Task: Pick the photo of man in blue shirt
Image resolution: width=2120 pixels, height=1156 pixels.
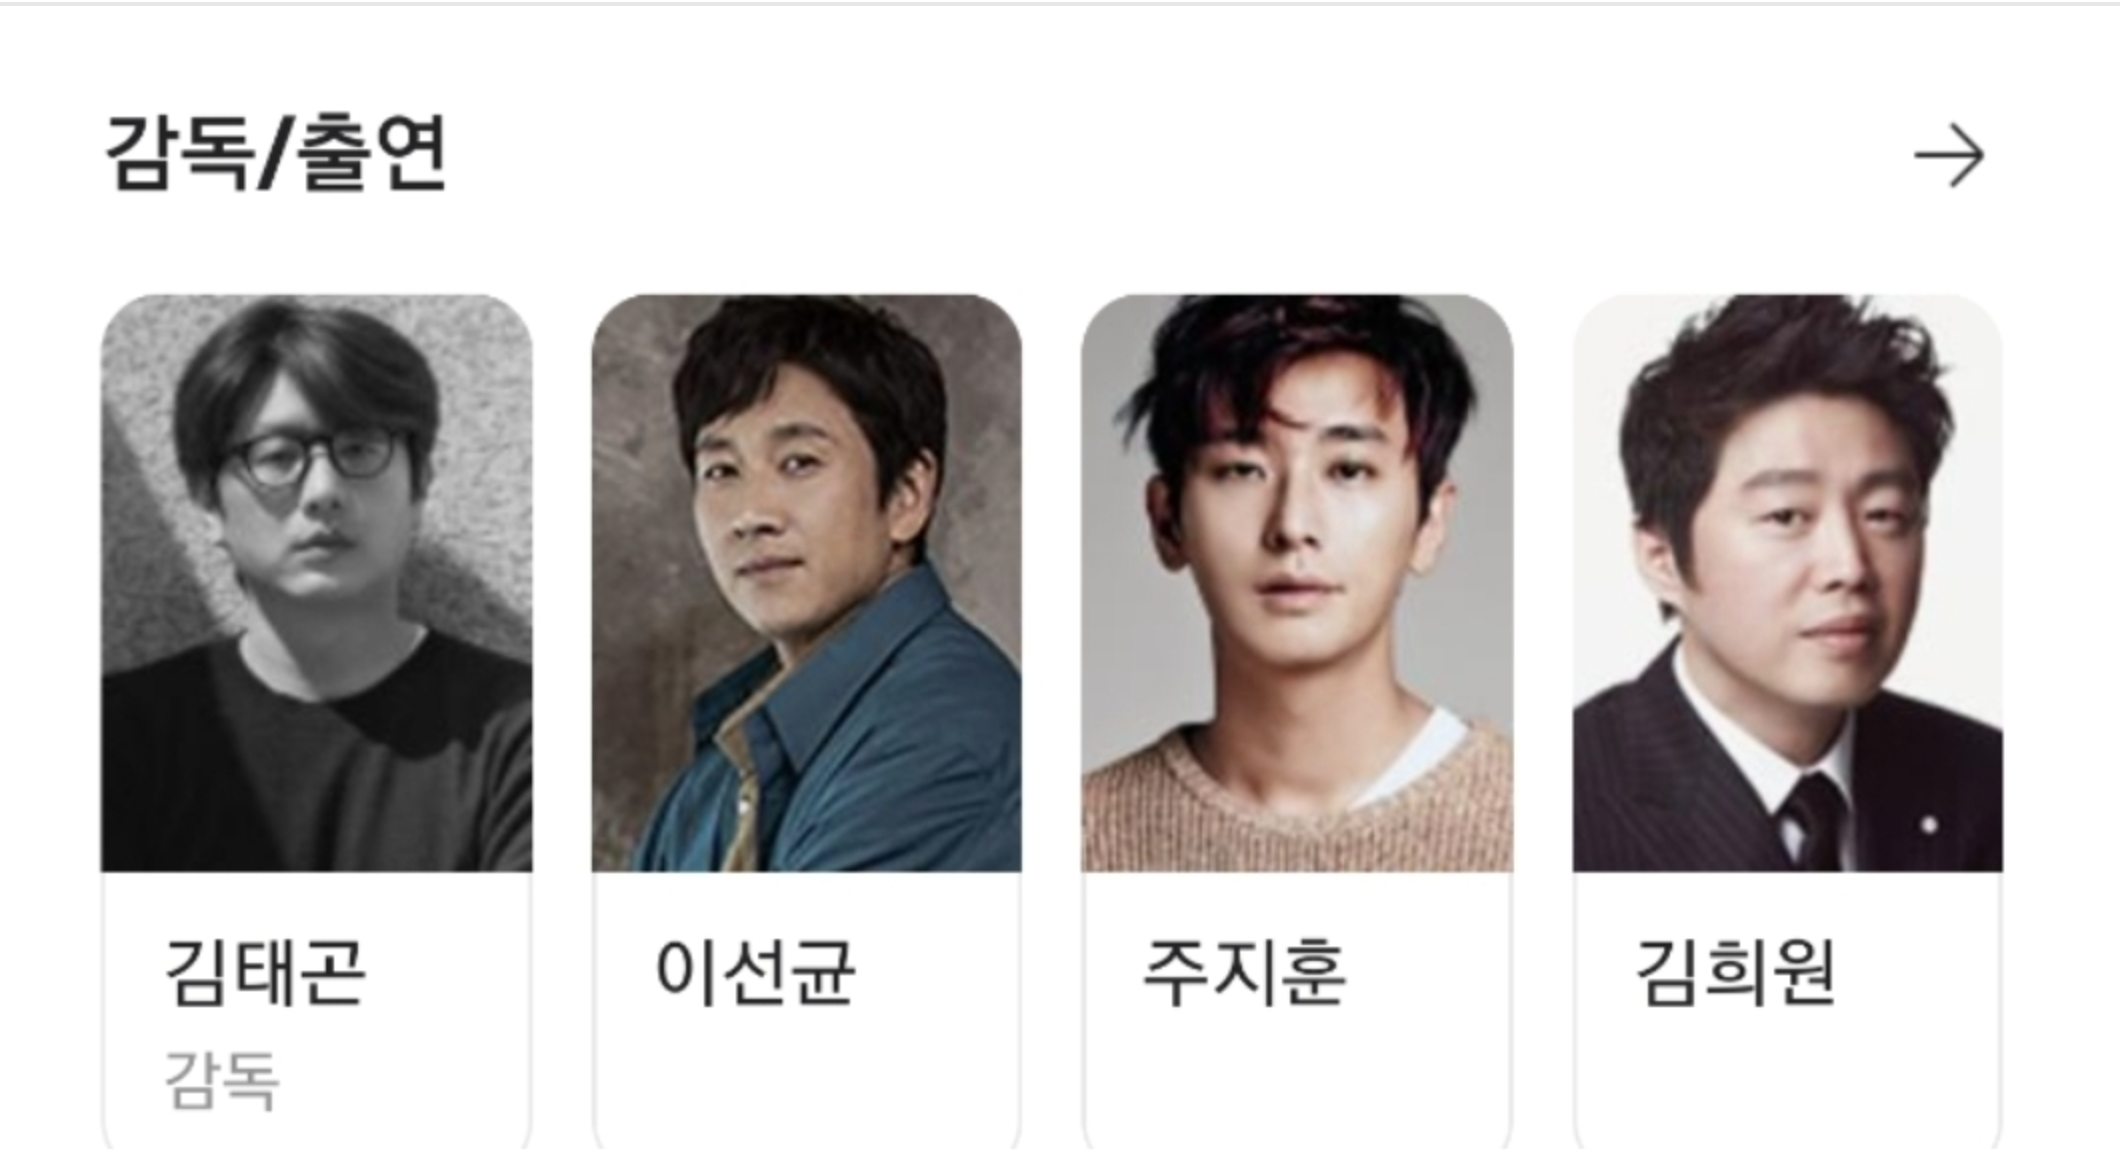Action: tap(806, 582)
